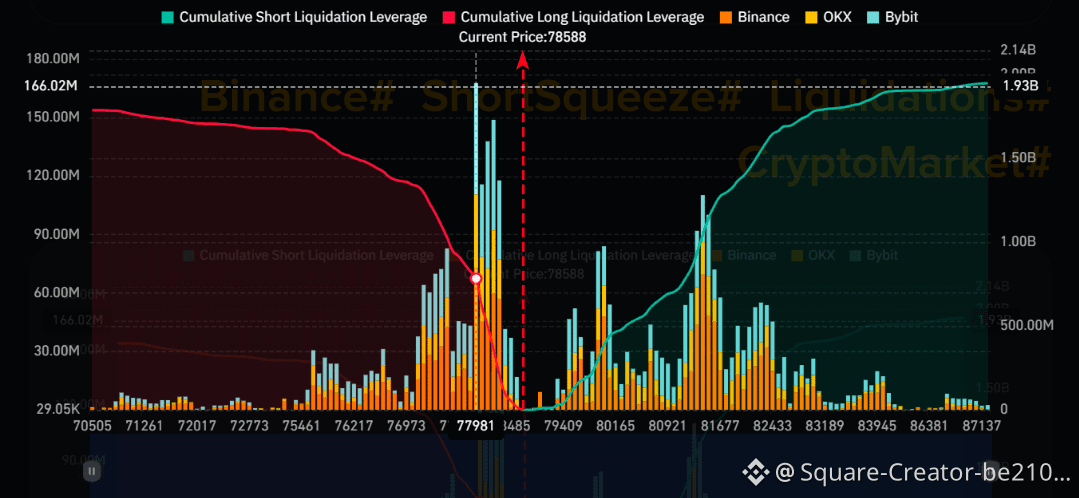Image resolution: width=1079 pixels, height=498 pixels.
Task: Click the 500.00M right axis label
Action: [1028, 325]
